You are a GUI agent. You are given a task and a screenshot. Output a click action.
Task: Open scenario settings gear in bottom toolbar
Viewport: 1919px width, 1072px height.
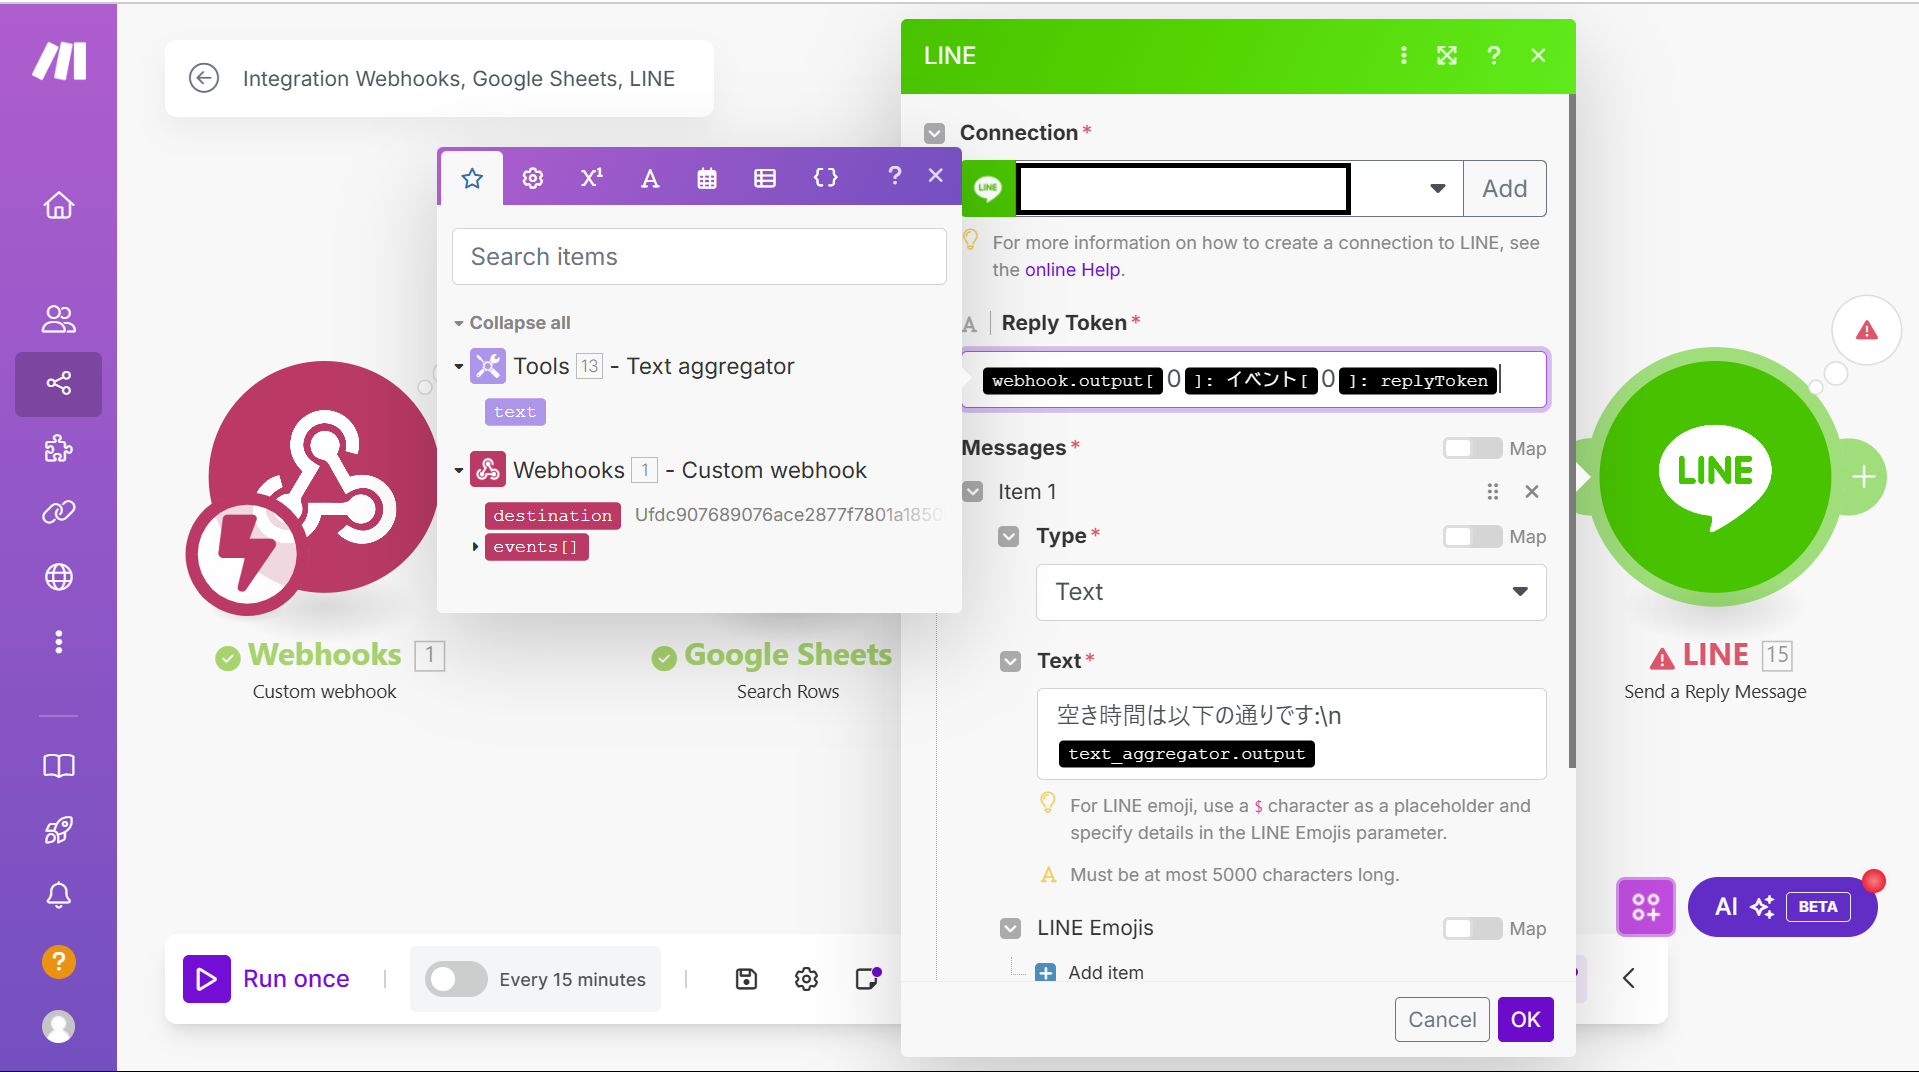[x=806, y=979]
